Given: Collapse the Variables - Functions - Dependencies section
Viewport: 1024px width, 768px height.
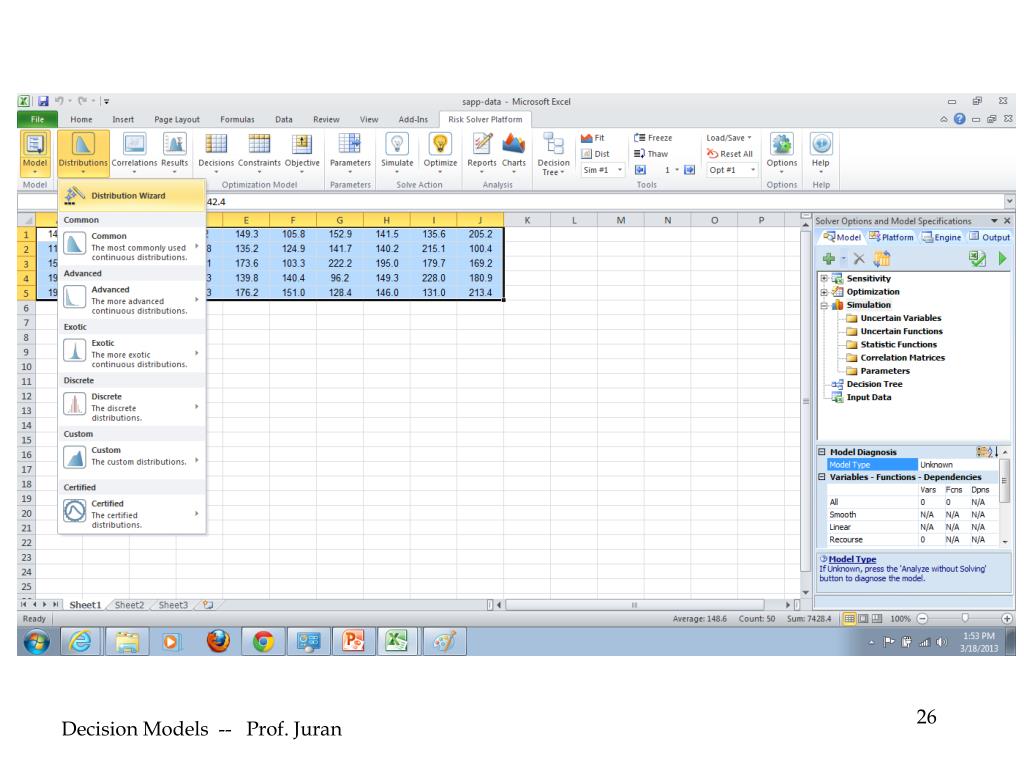Looking at the screenshot, I should click(822, 477).
